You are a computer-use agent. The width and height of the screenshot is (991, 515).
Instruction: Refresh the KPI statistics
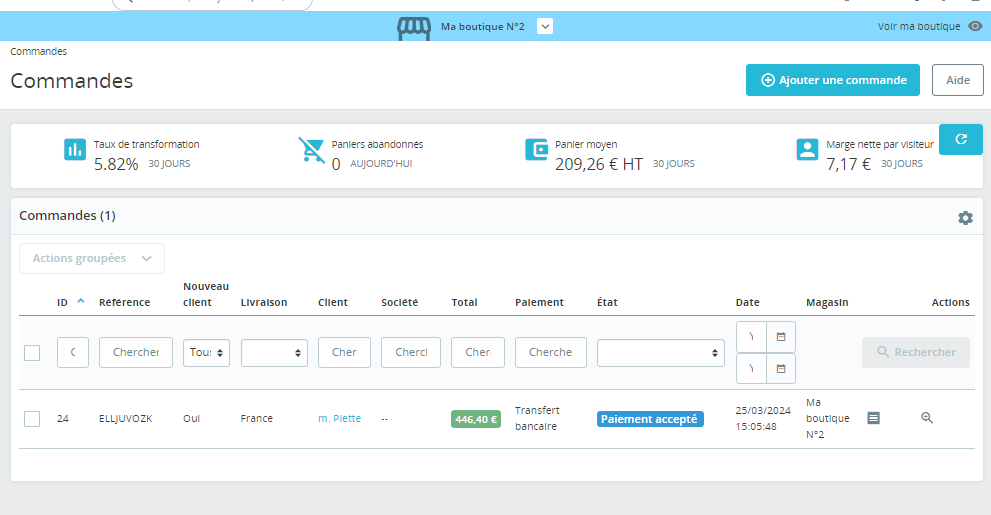point(961,139)
